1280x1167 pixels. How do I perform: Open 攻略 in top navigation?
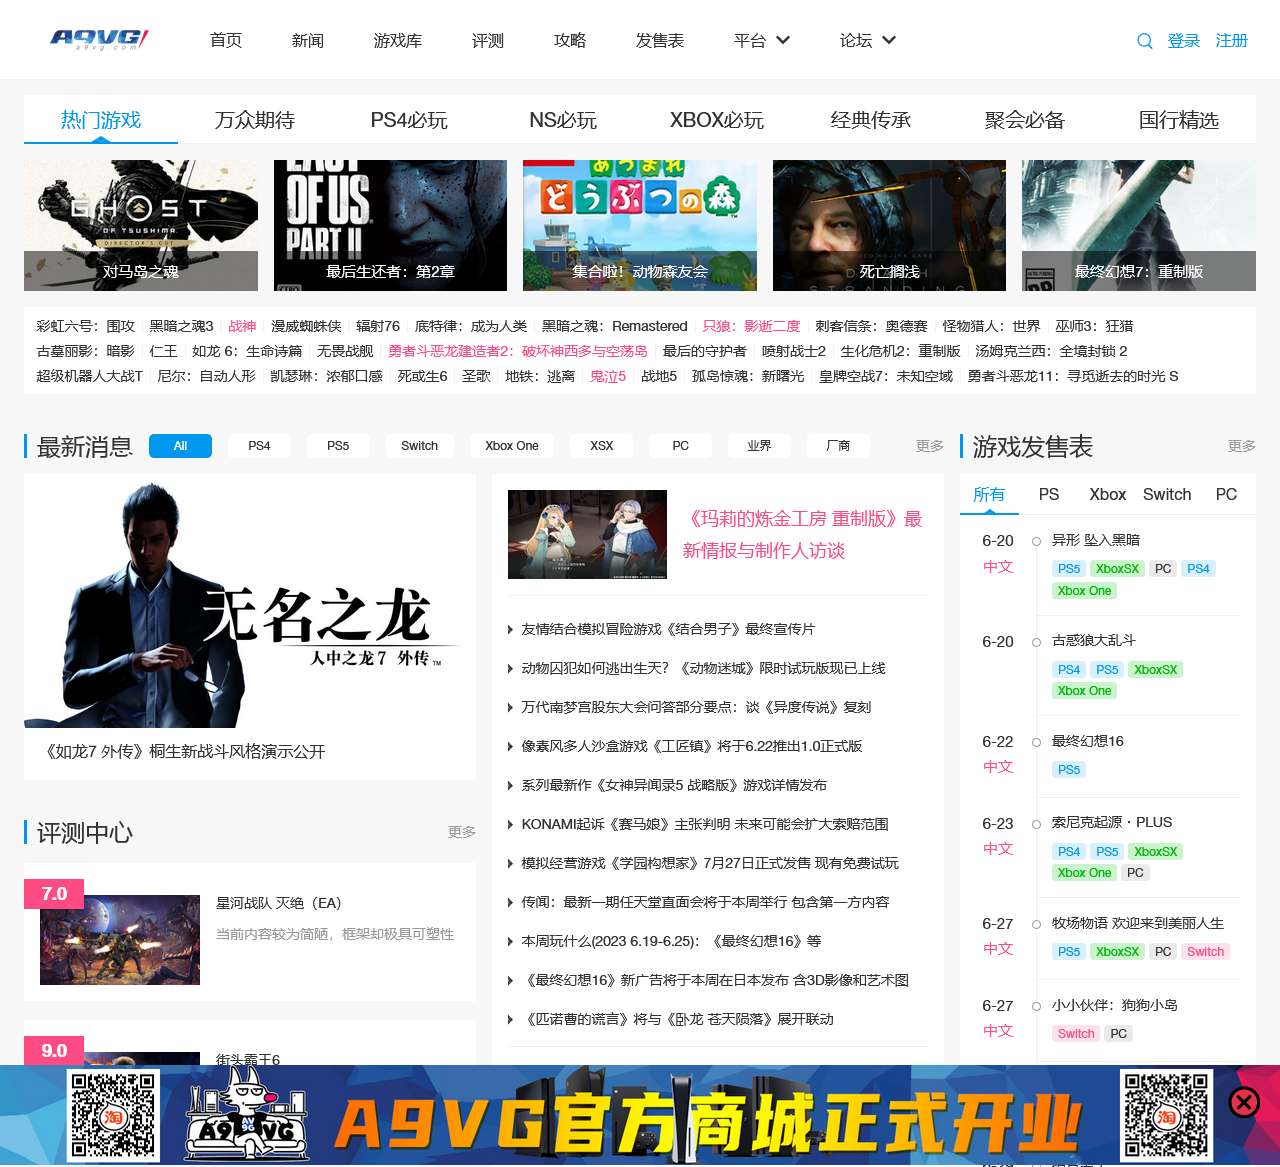[x=570, y=41]
